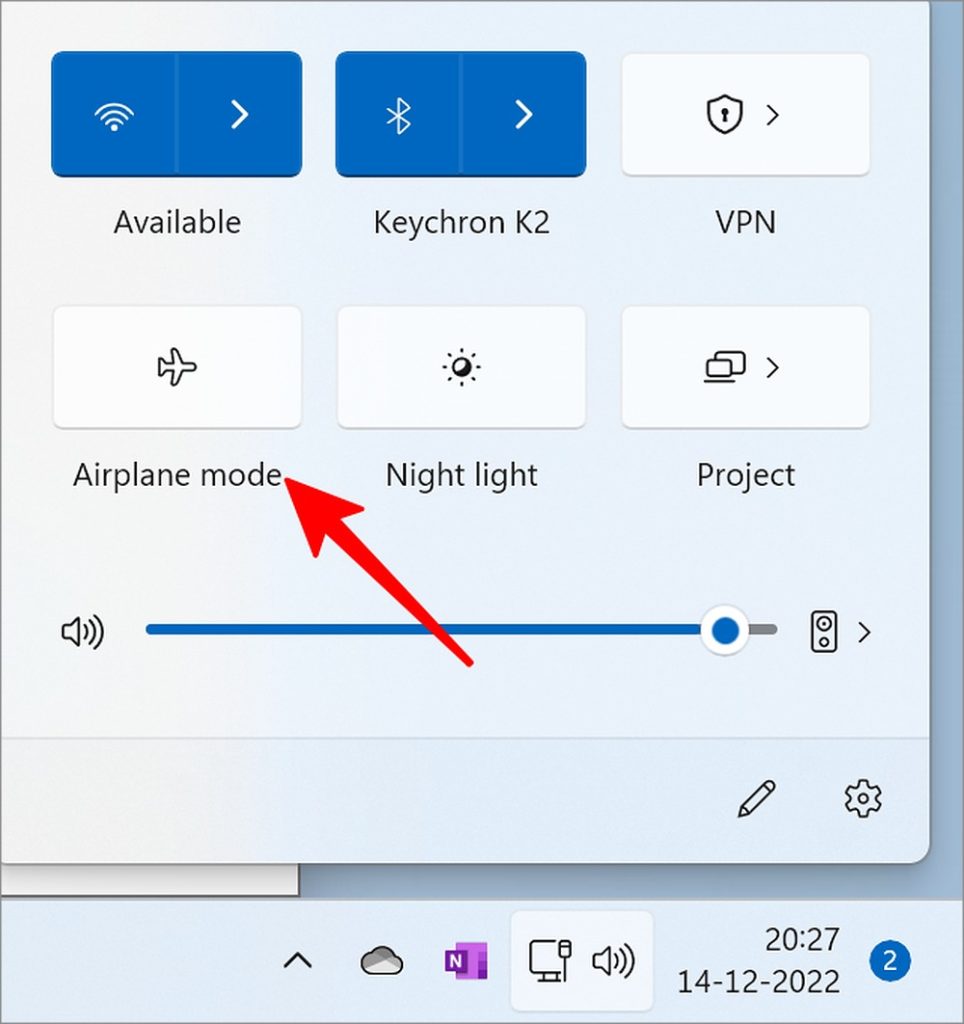Turn on Night light
964x1024 pixels.
point(461,368)
